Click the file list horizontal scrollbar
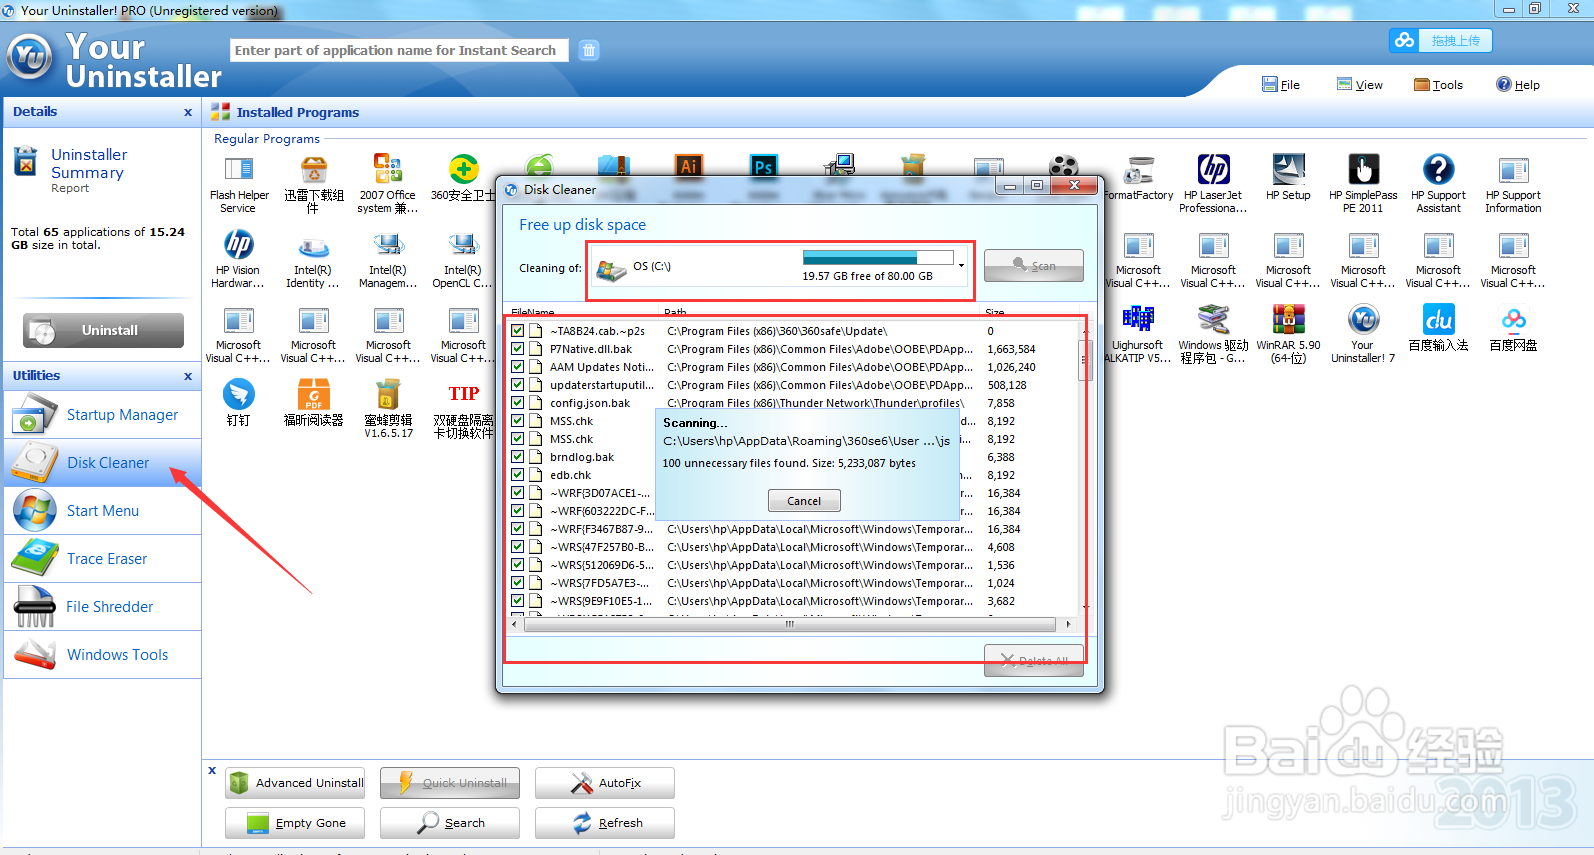The image size is (1594, 855). 790,624
